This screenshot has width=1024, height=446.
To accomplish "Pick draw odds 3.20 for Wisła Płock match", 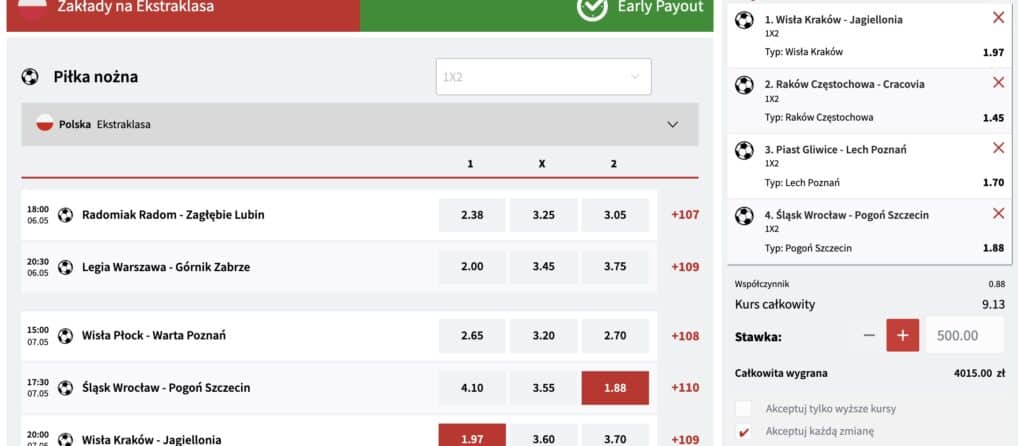I will (x=543, y=336).
